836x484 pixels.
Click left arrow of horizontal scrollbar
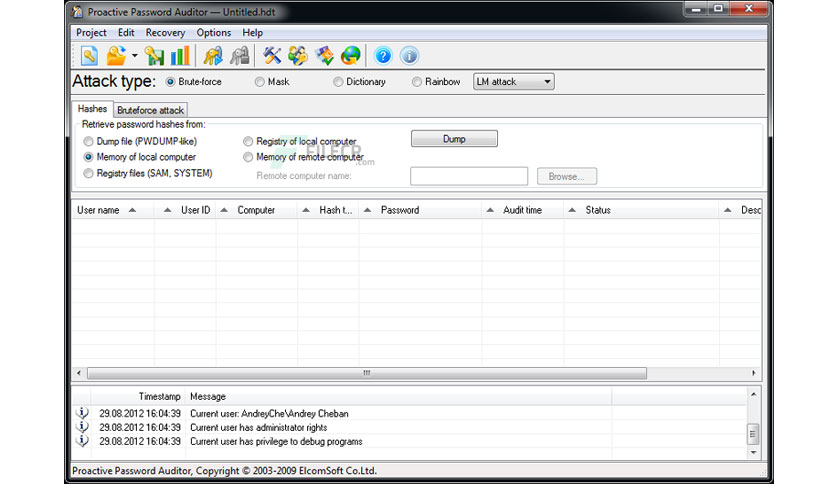pyautogui.click(x=79, y=373)
